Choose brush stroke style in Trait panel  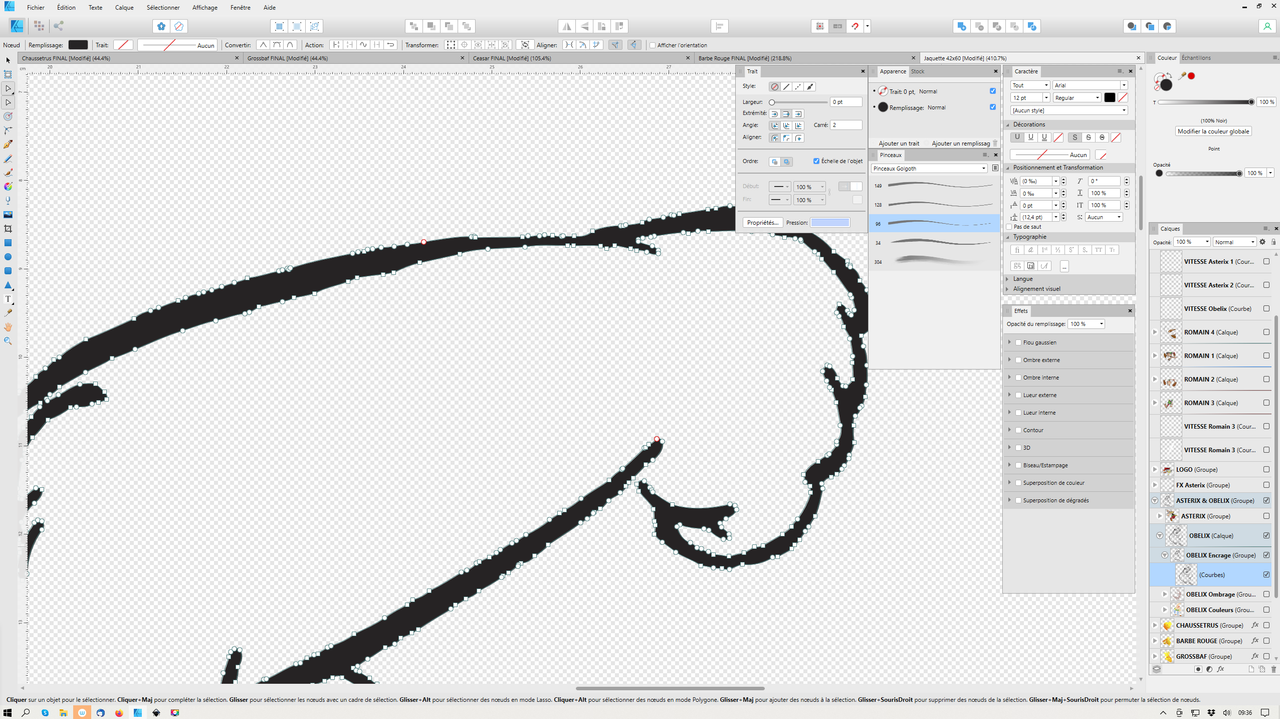click(810, 87)
